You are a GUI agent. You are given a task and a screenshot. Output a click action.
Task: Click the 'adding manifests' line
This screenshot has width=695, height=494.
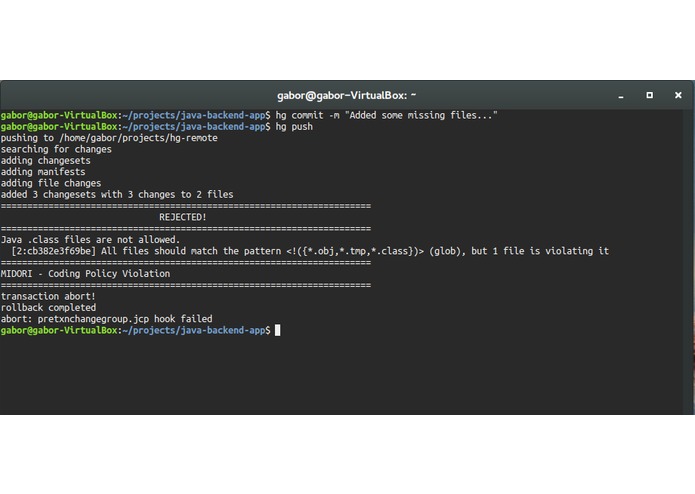[x=43, y=172]
